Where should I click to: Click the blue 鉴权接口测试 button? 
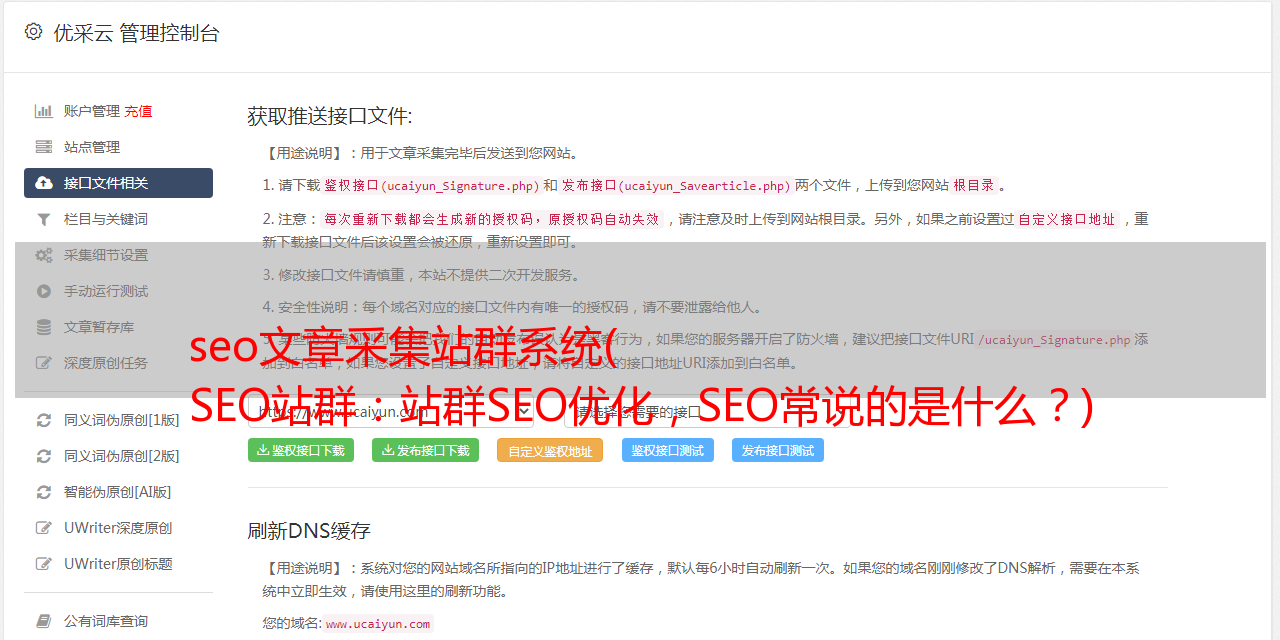coord(668,450)
